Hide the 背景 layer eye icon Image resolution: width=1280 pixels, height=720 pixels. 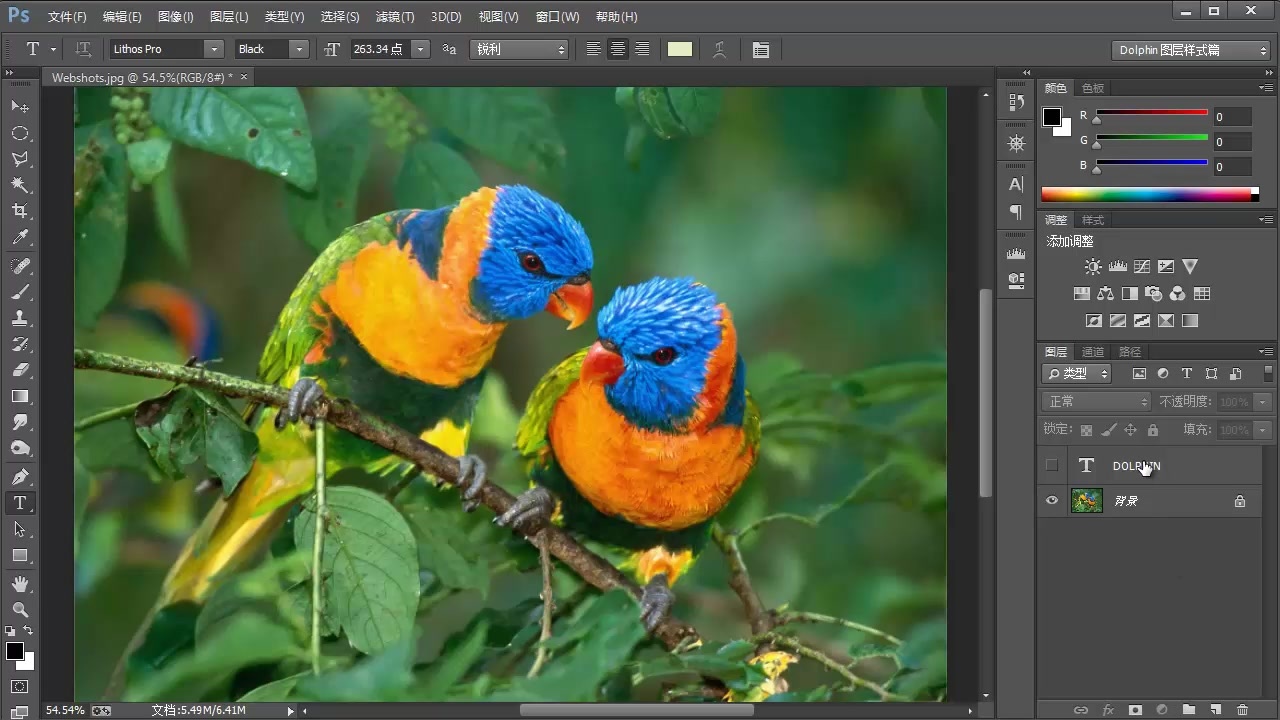point(1051,500)
